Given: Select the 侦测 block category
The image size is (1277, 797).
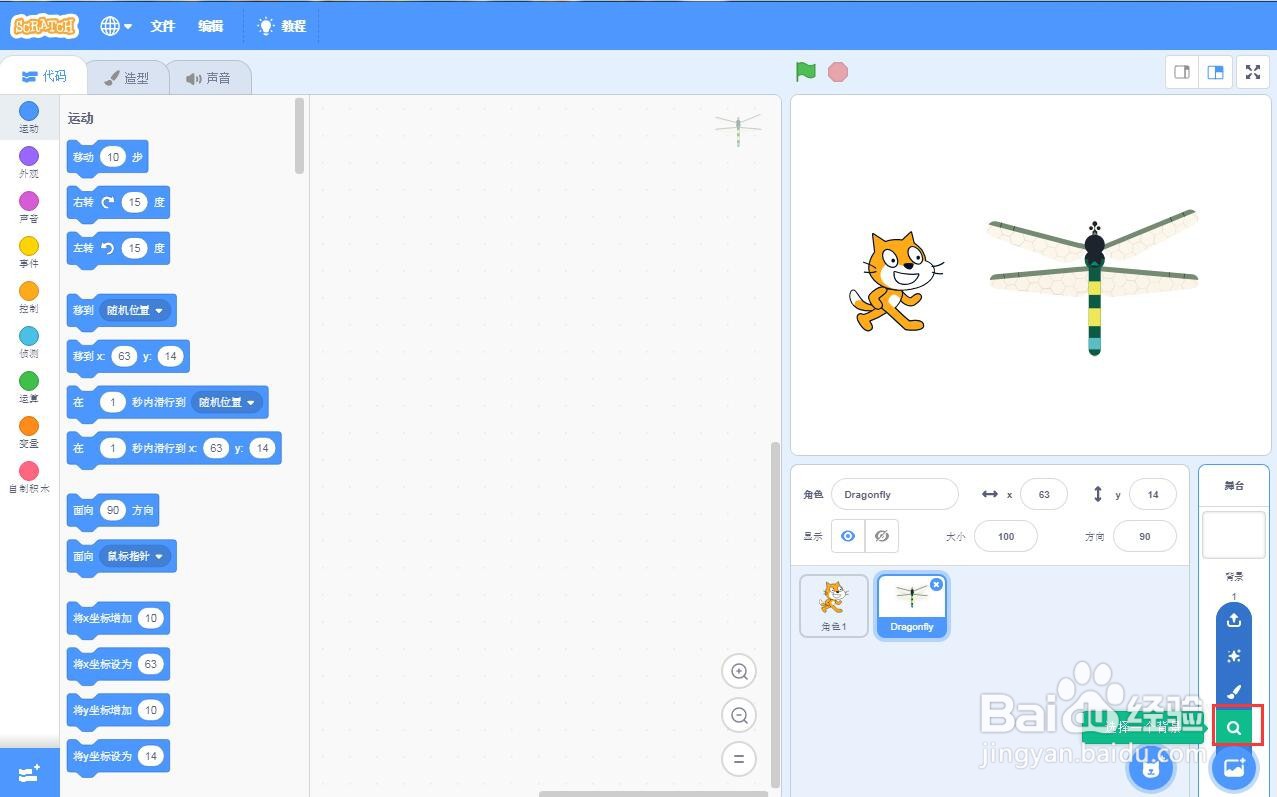Looking at the screenshot, I should pyautogui.click(x=29, y=342).
